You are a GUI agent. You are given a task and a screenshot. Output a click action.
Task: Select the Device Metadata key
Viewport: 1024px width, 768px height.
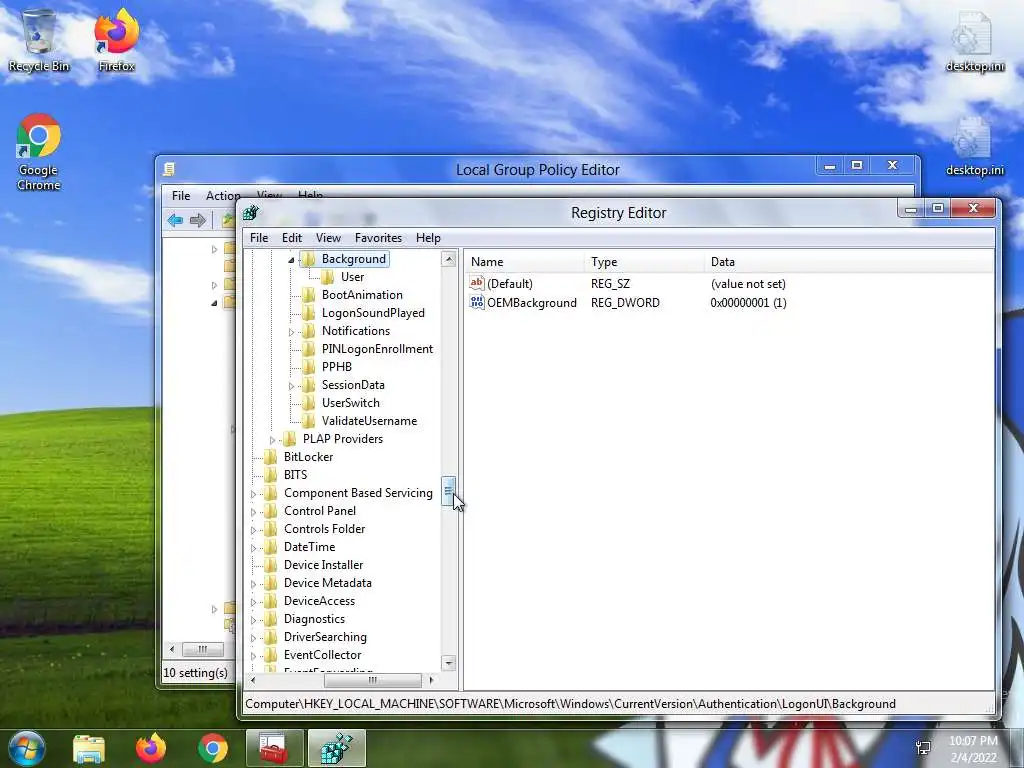click(x=327, y=583)
